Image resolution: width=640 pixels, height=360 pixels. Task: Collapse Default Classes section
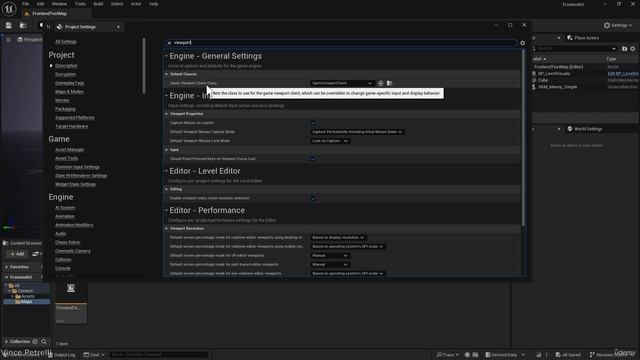point(167,74)
